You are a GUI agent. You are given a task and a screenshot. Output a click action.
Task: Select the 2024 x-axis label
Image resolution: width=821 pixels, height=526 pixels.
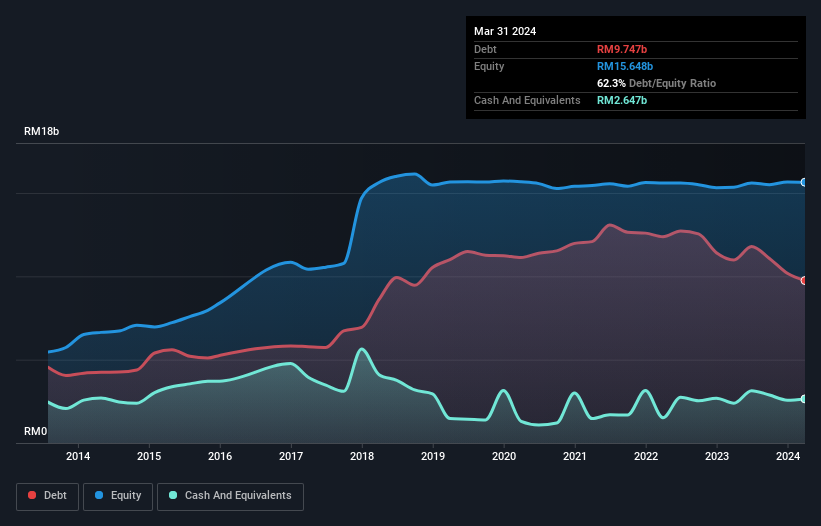[788, 456]
